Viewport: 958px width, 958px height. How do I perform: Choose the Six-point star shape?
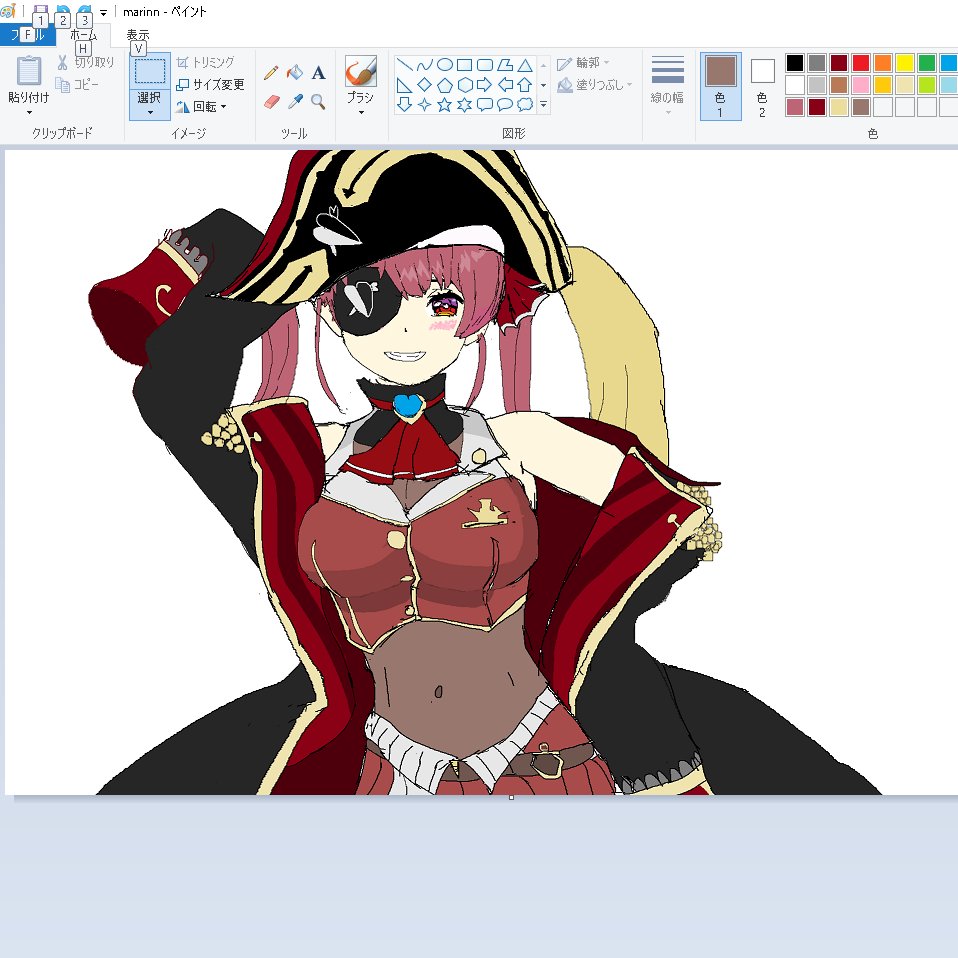tap(465, 104)
